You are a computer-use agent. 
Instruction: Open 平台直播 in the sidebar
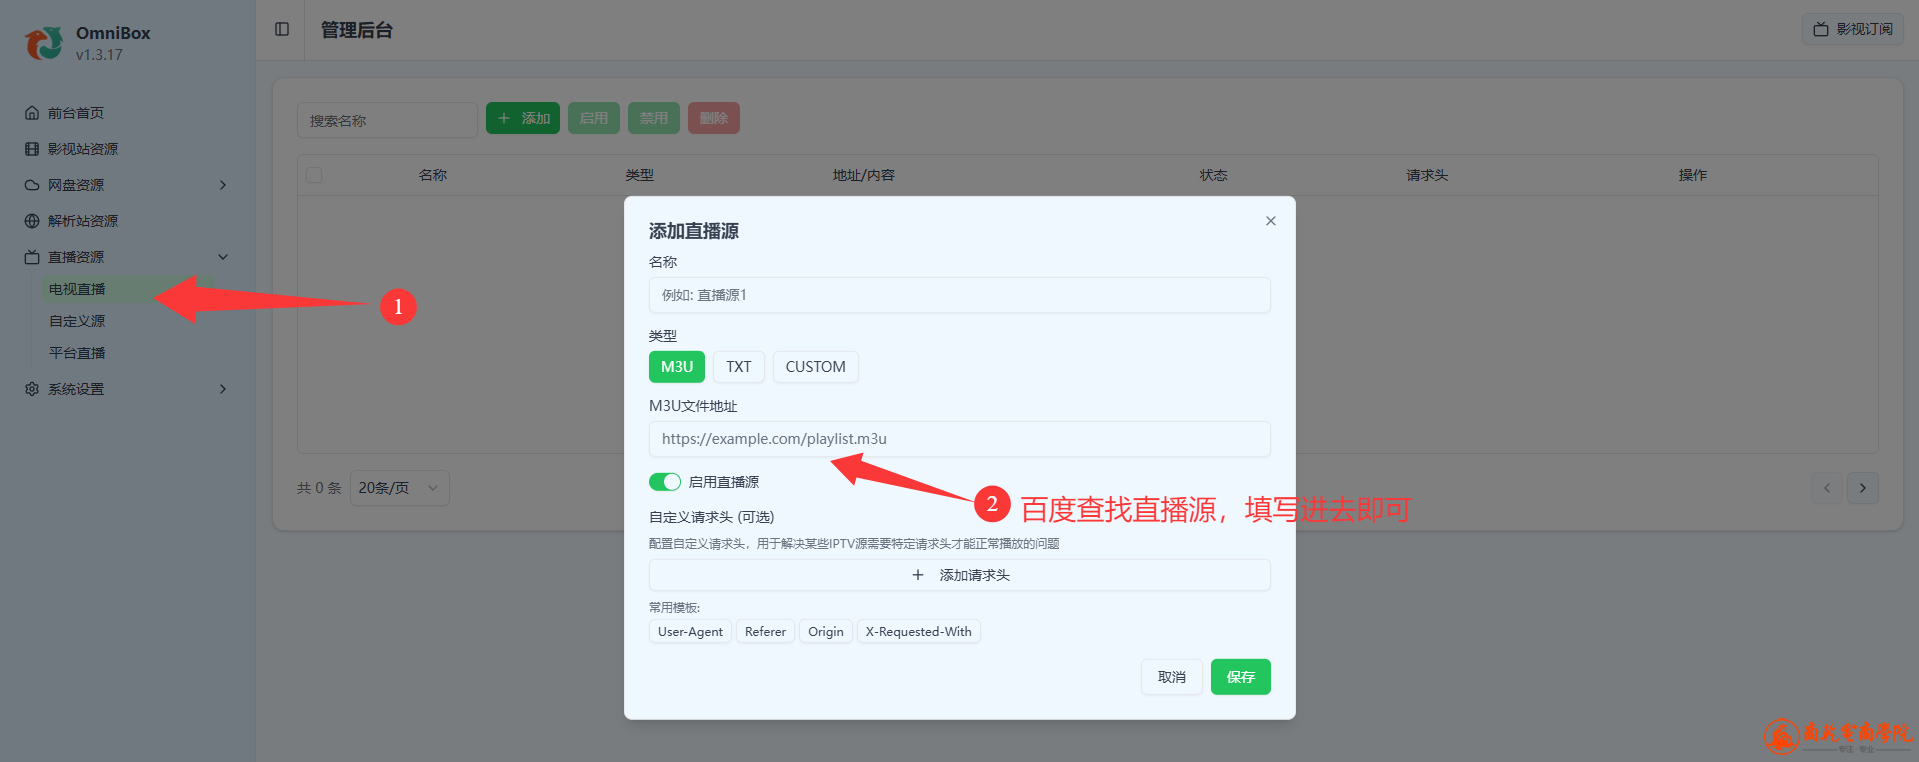pyautogui.click(x=77, y=353)
